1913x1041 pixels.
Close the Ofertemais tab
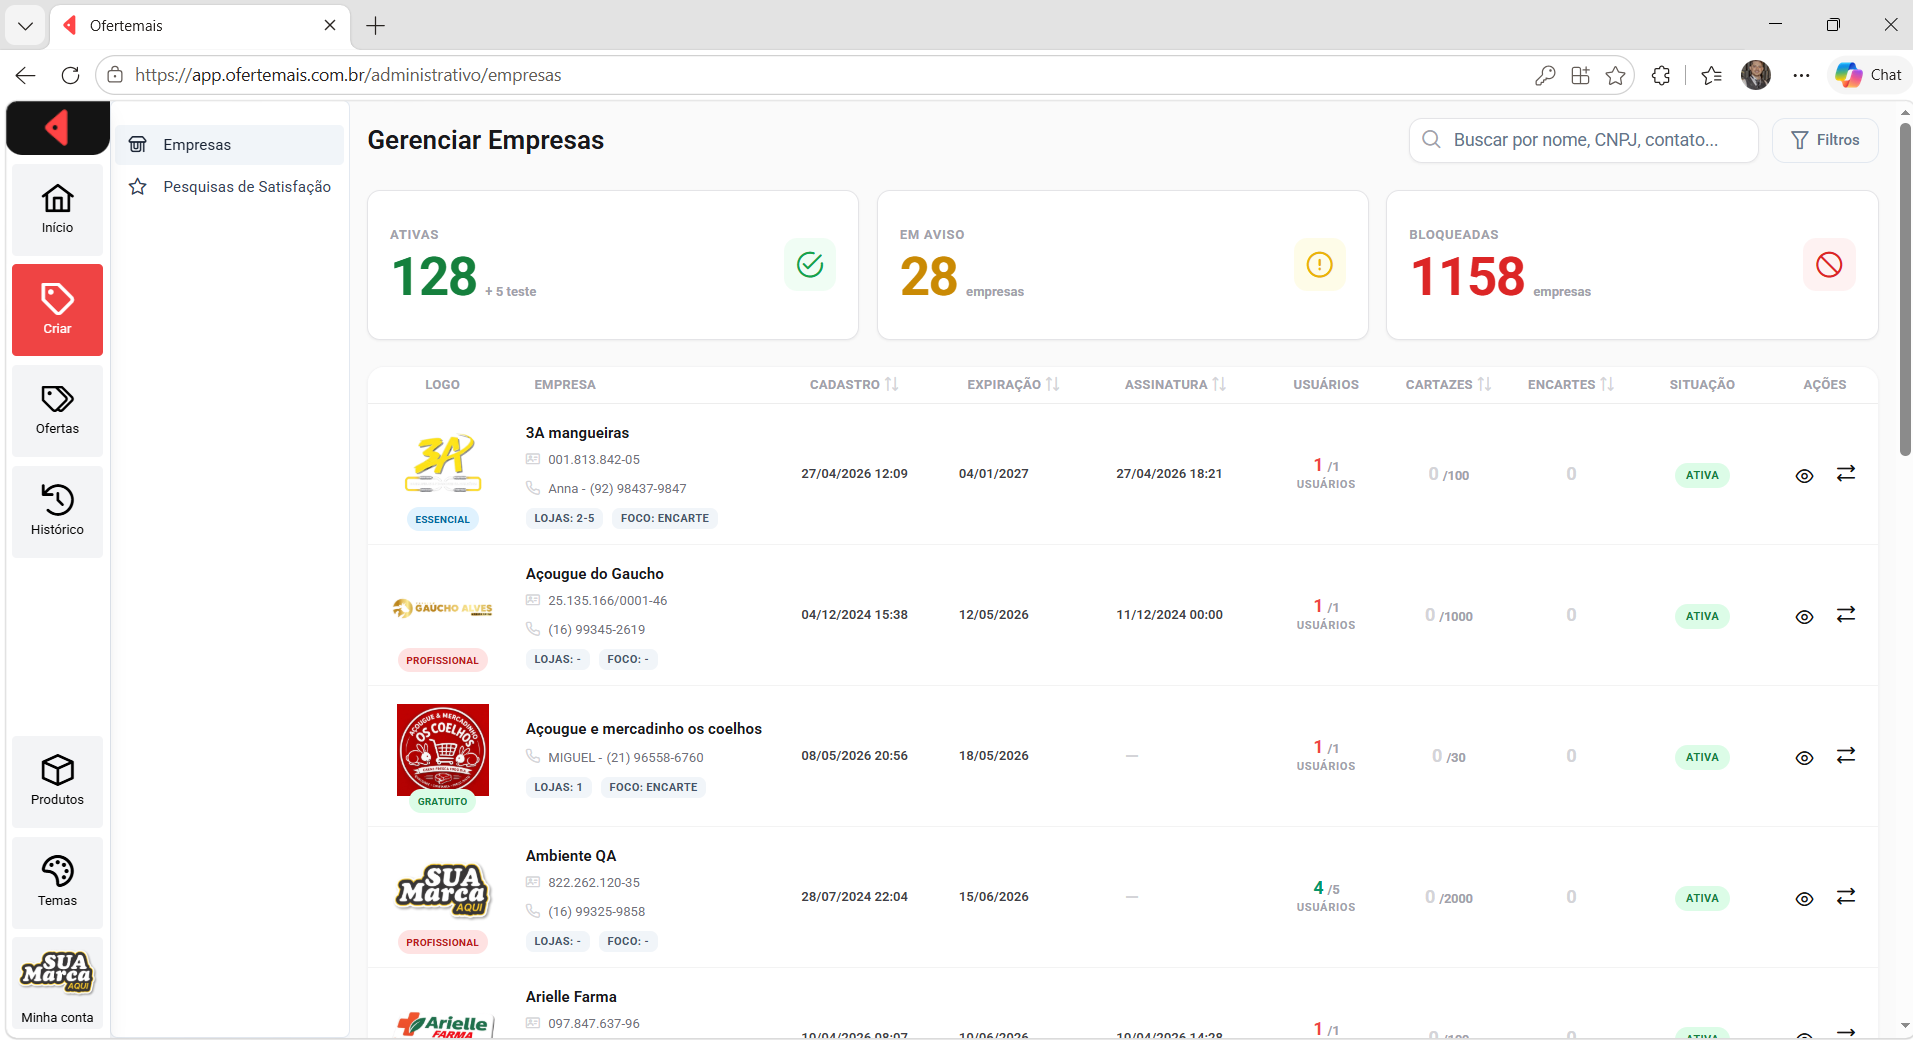[330, 26]
